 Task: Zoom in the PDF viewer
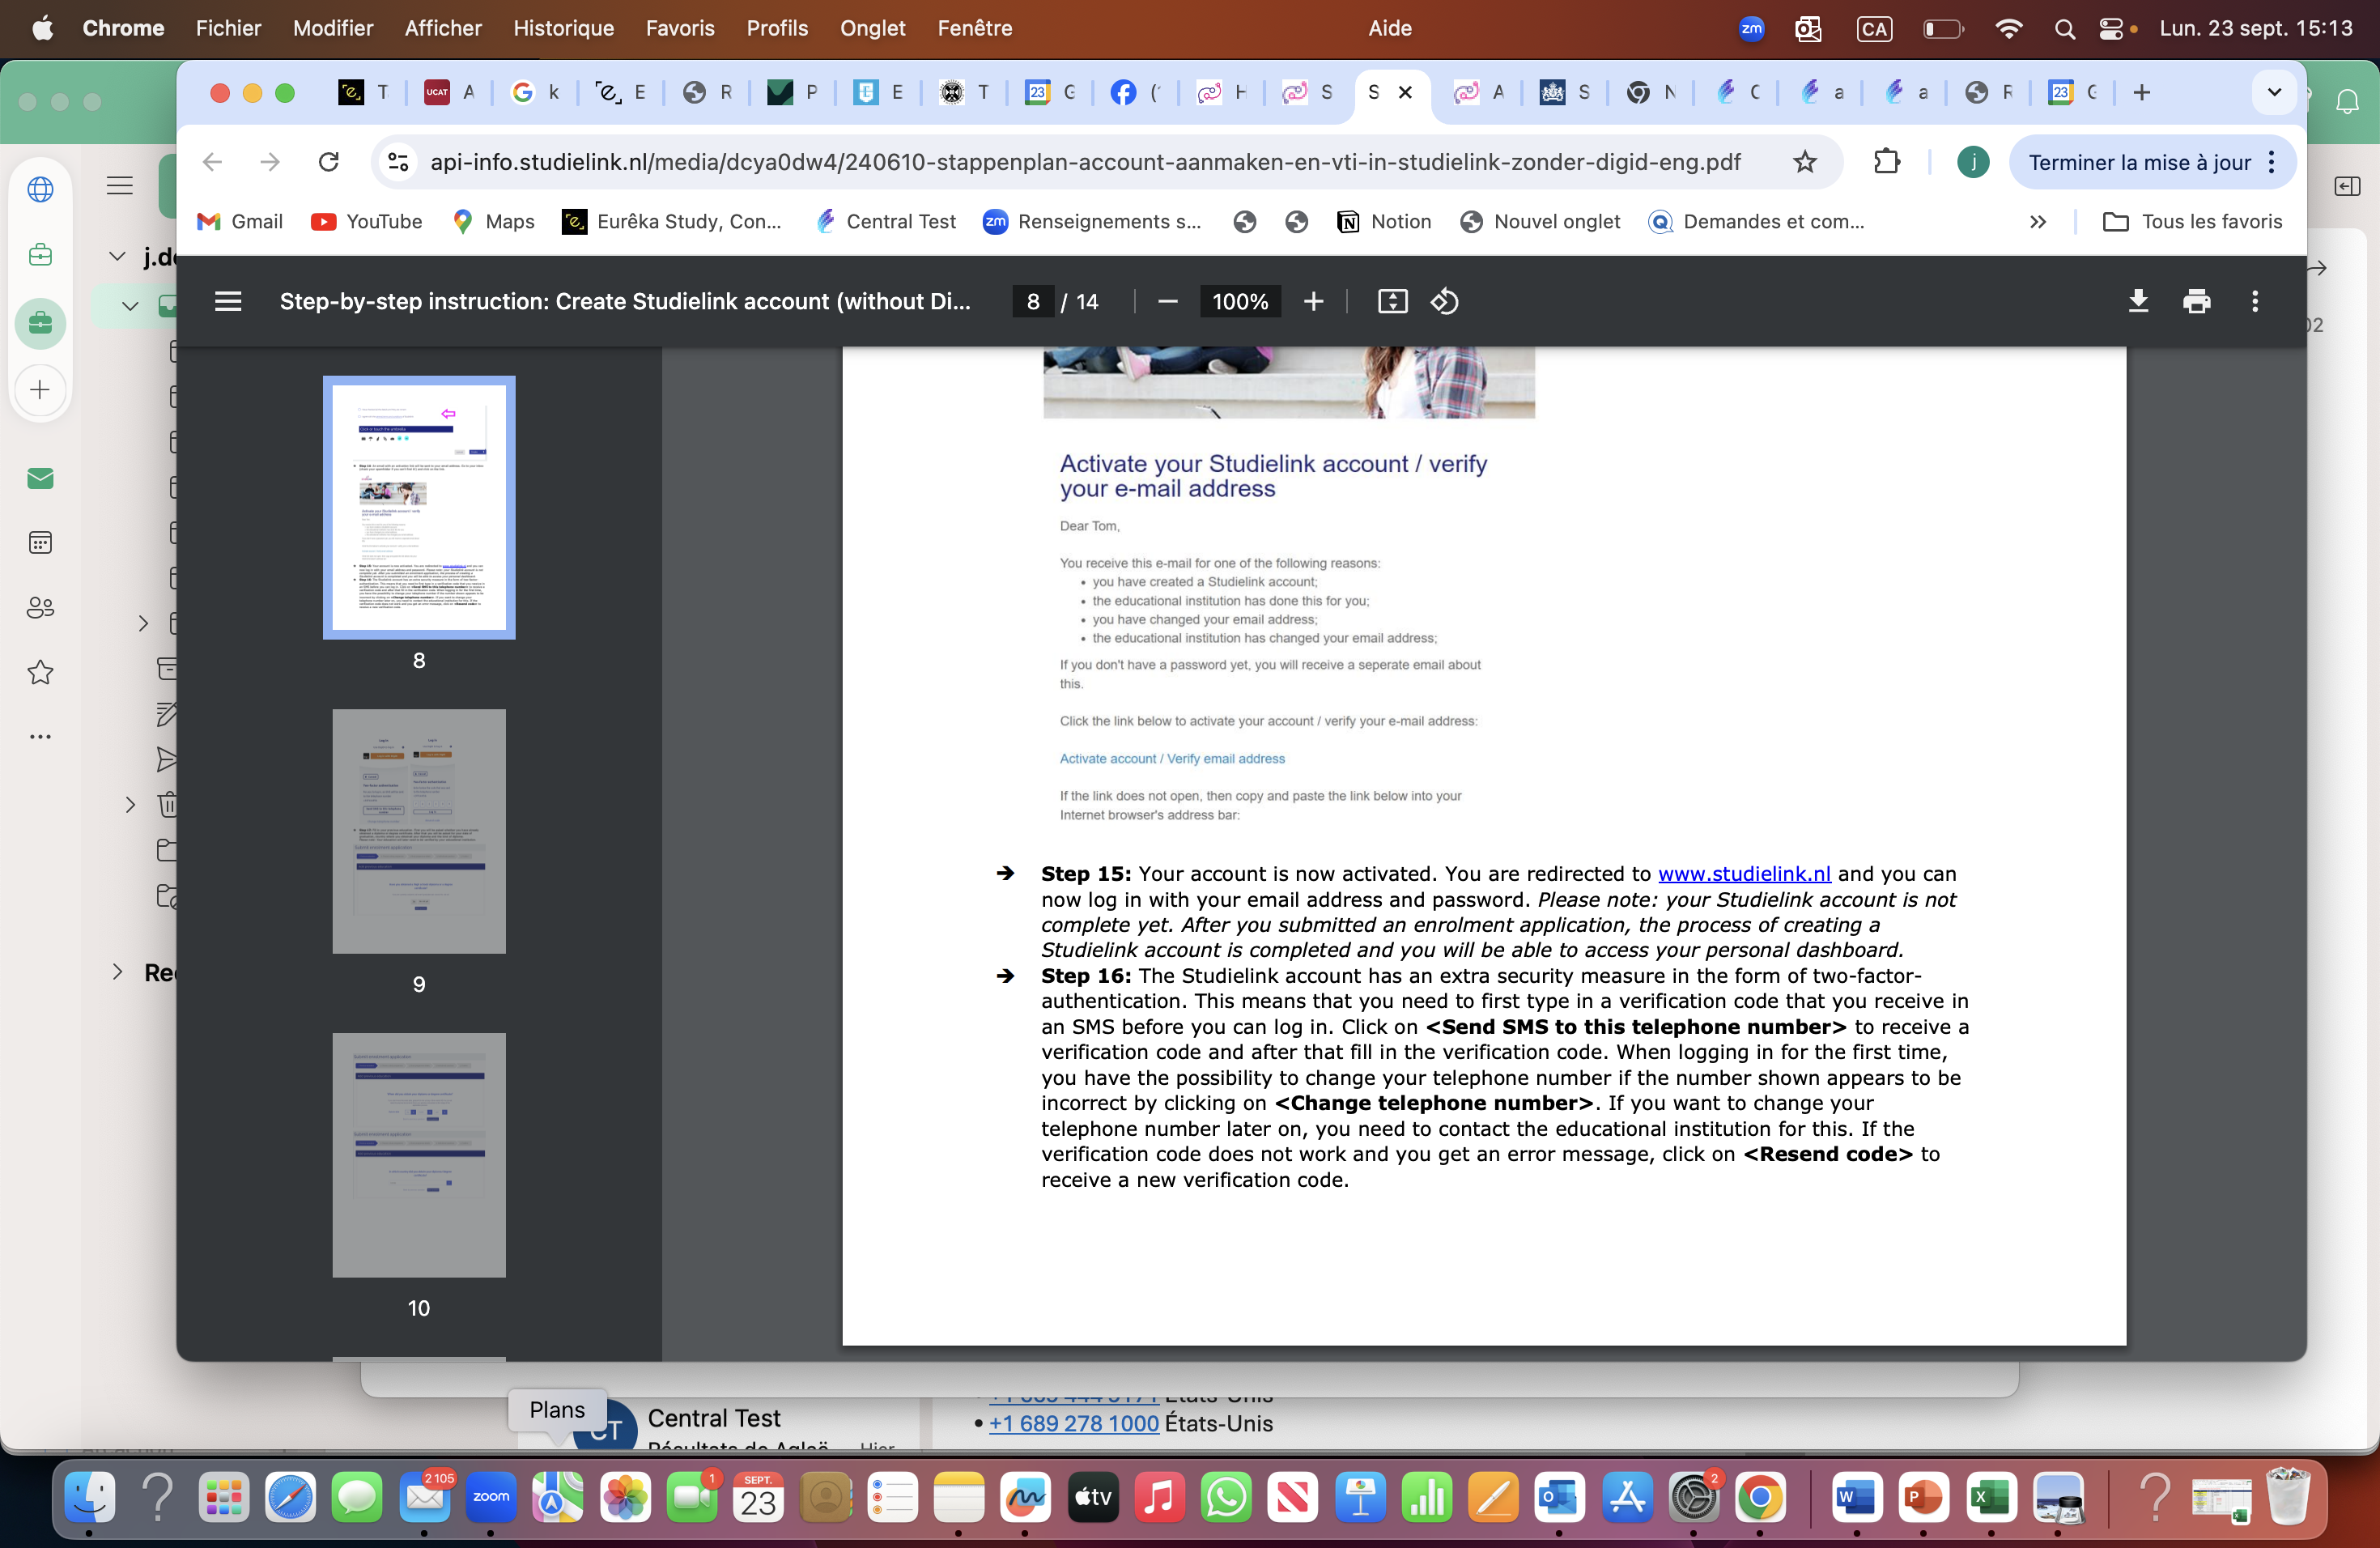pos(1314,301)
